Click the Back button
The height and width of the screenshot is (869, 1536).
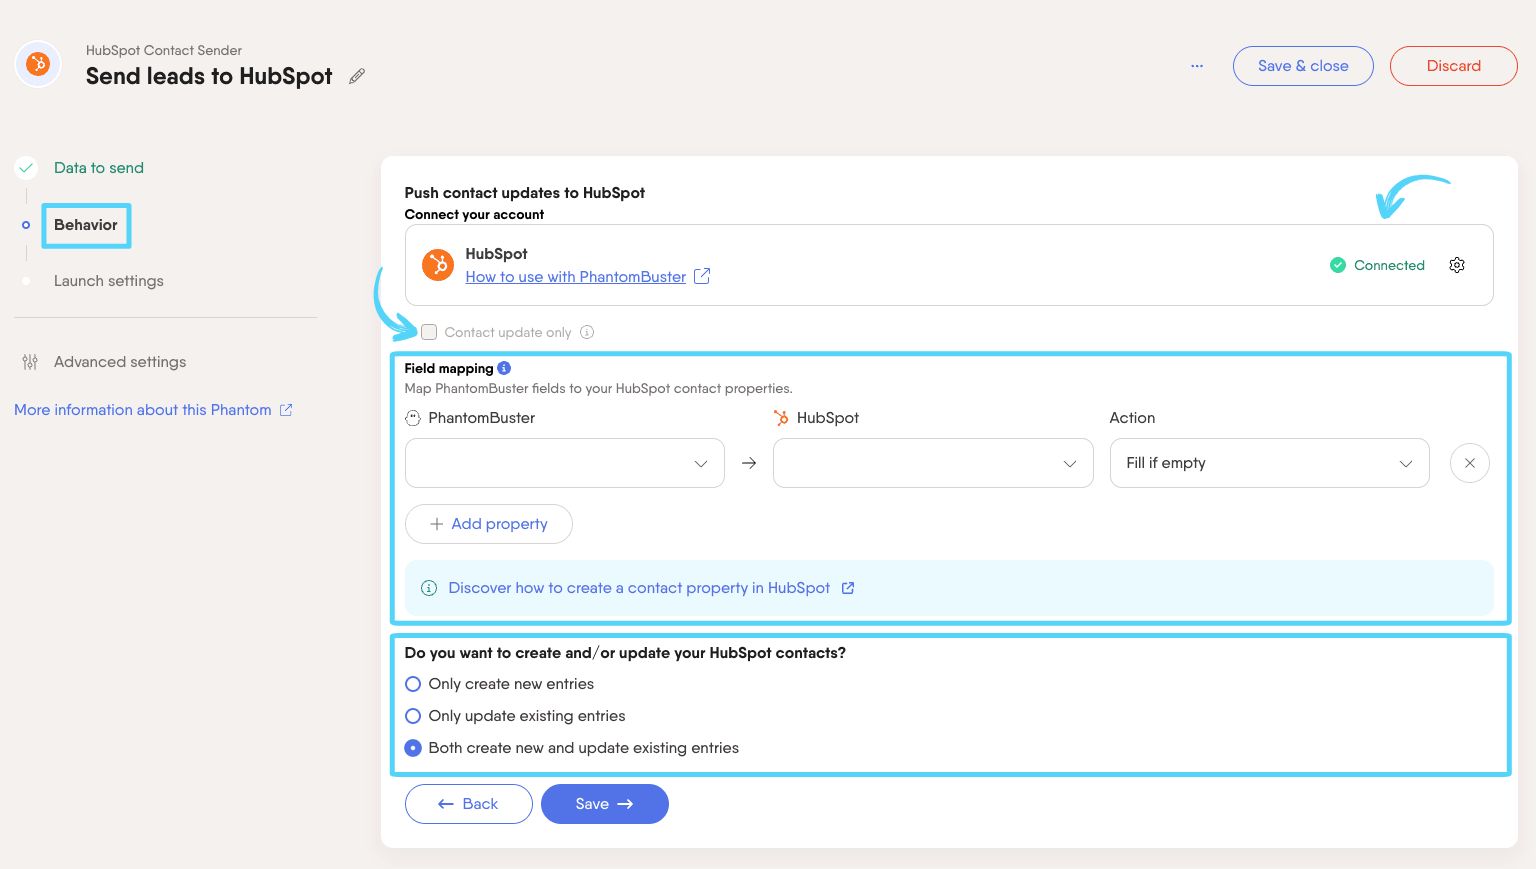point(468,804)
